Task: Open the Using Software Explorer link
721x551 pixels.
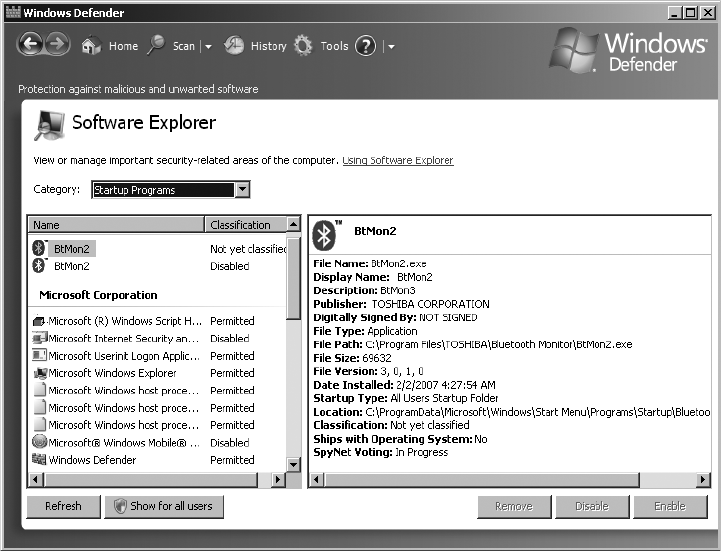Action: pos(398,161)
